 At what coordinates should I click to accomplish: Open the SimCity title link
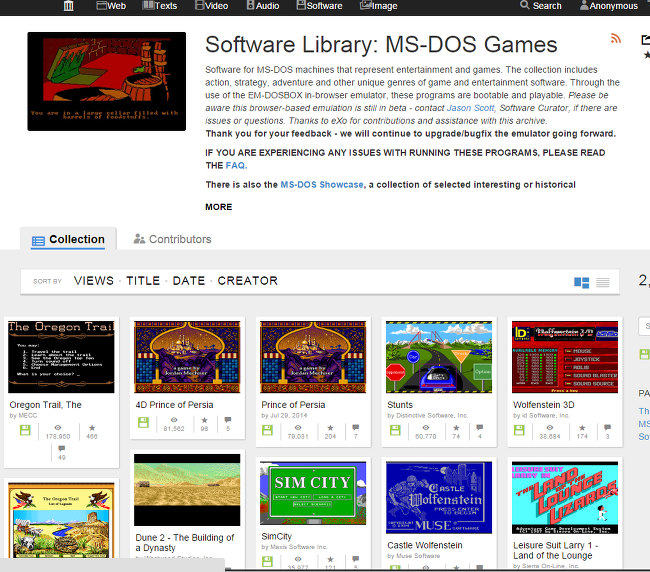point(276,536)
